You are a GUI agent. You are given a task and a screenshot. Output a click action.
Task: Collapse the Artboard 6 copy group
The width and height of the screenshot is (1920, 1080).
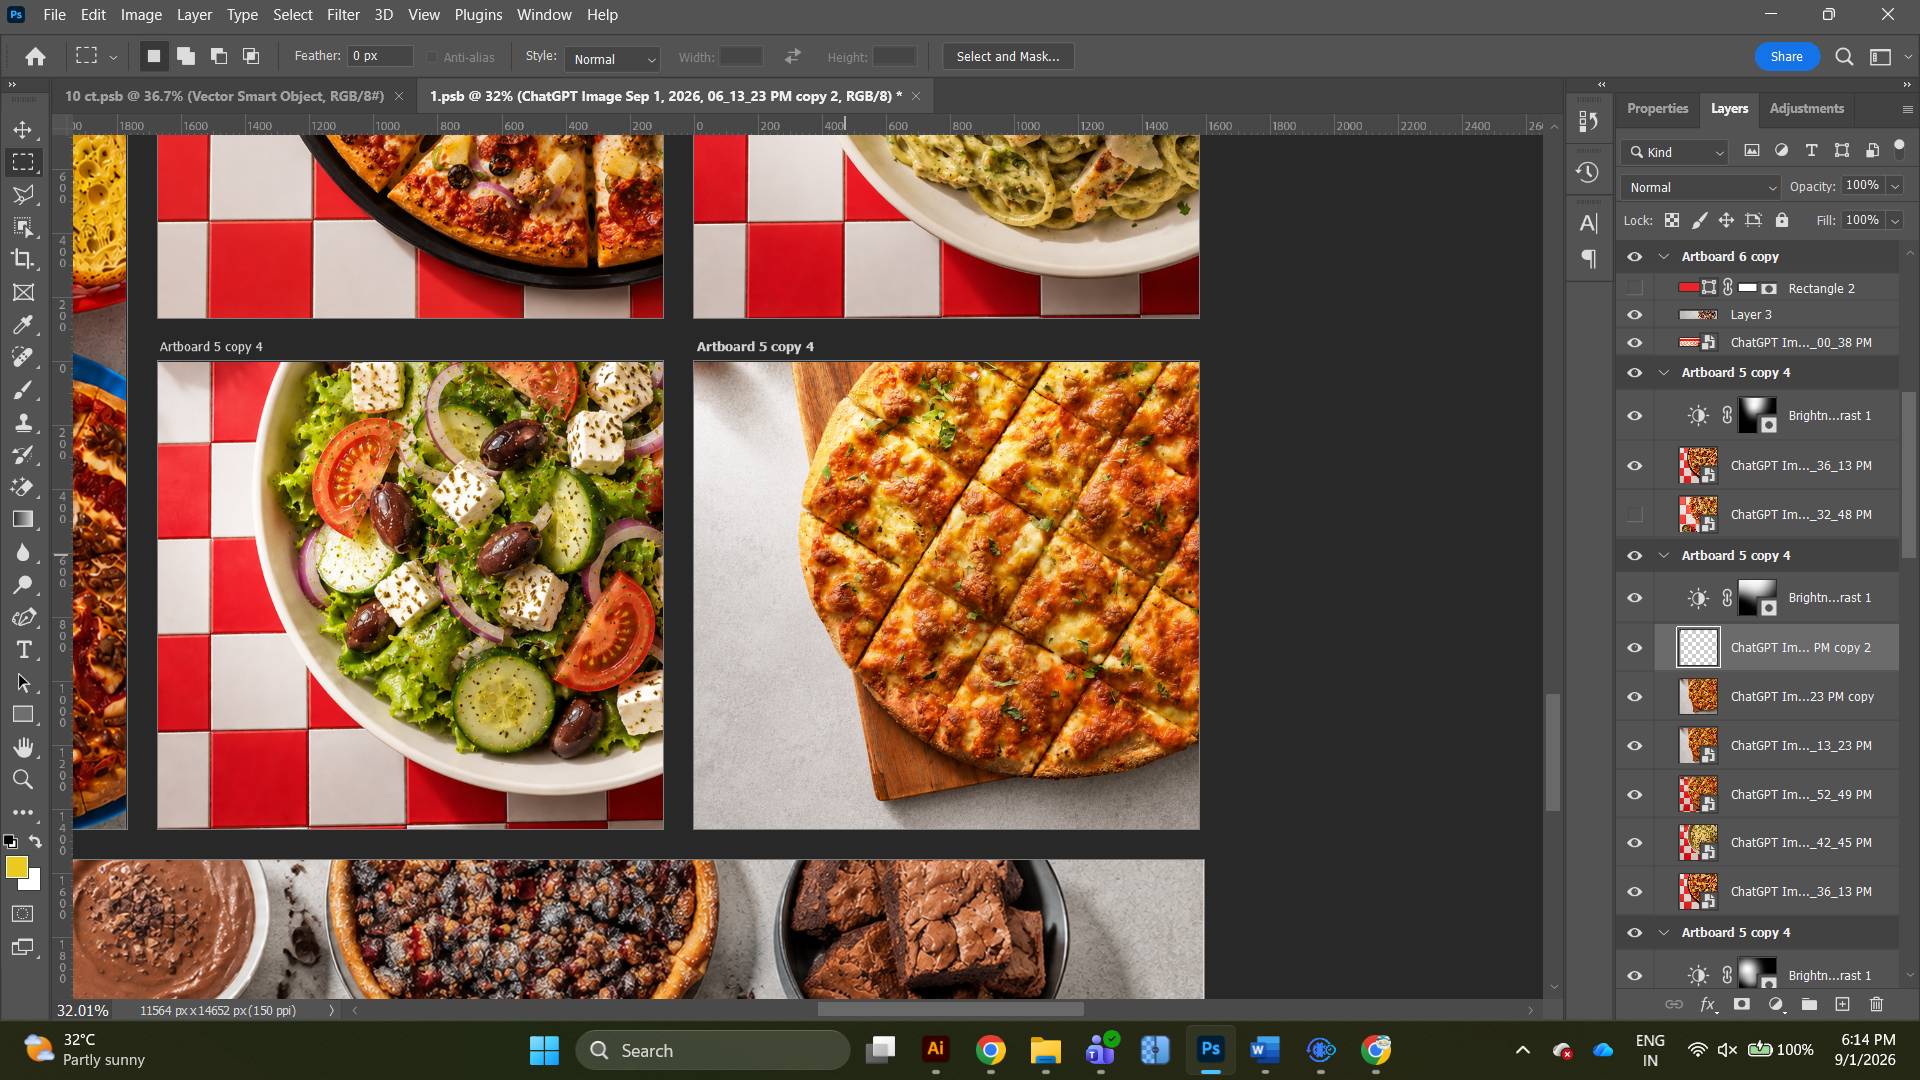tap(1664, 257)
